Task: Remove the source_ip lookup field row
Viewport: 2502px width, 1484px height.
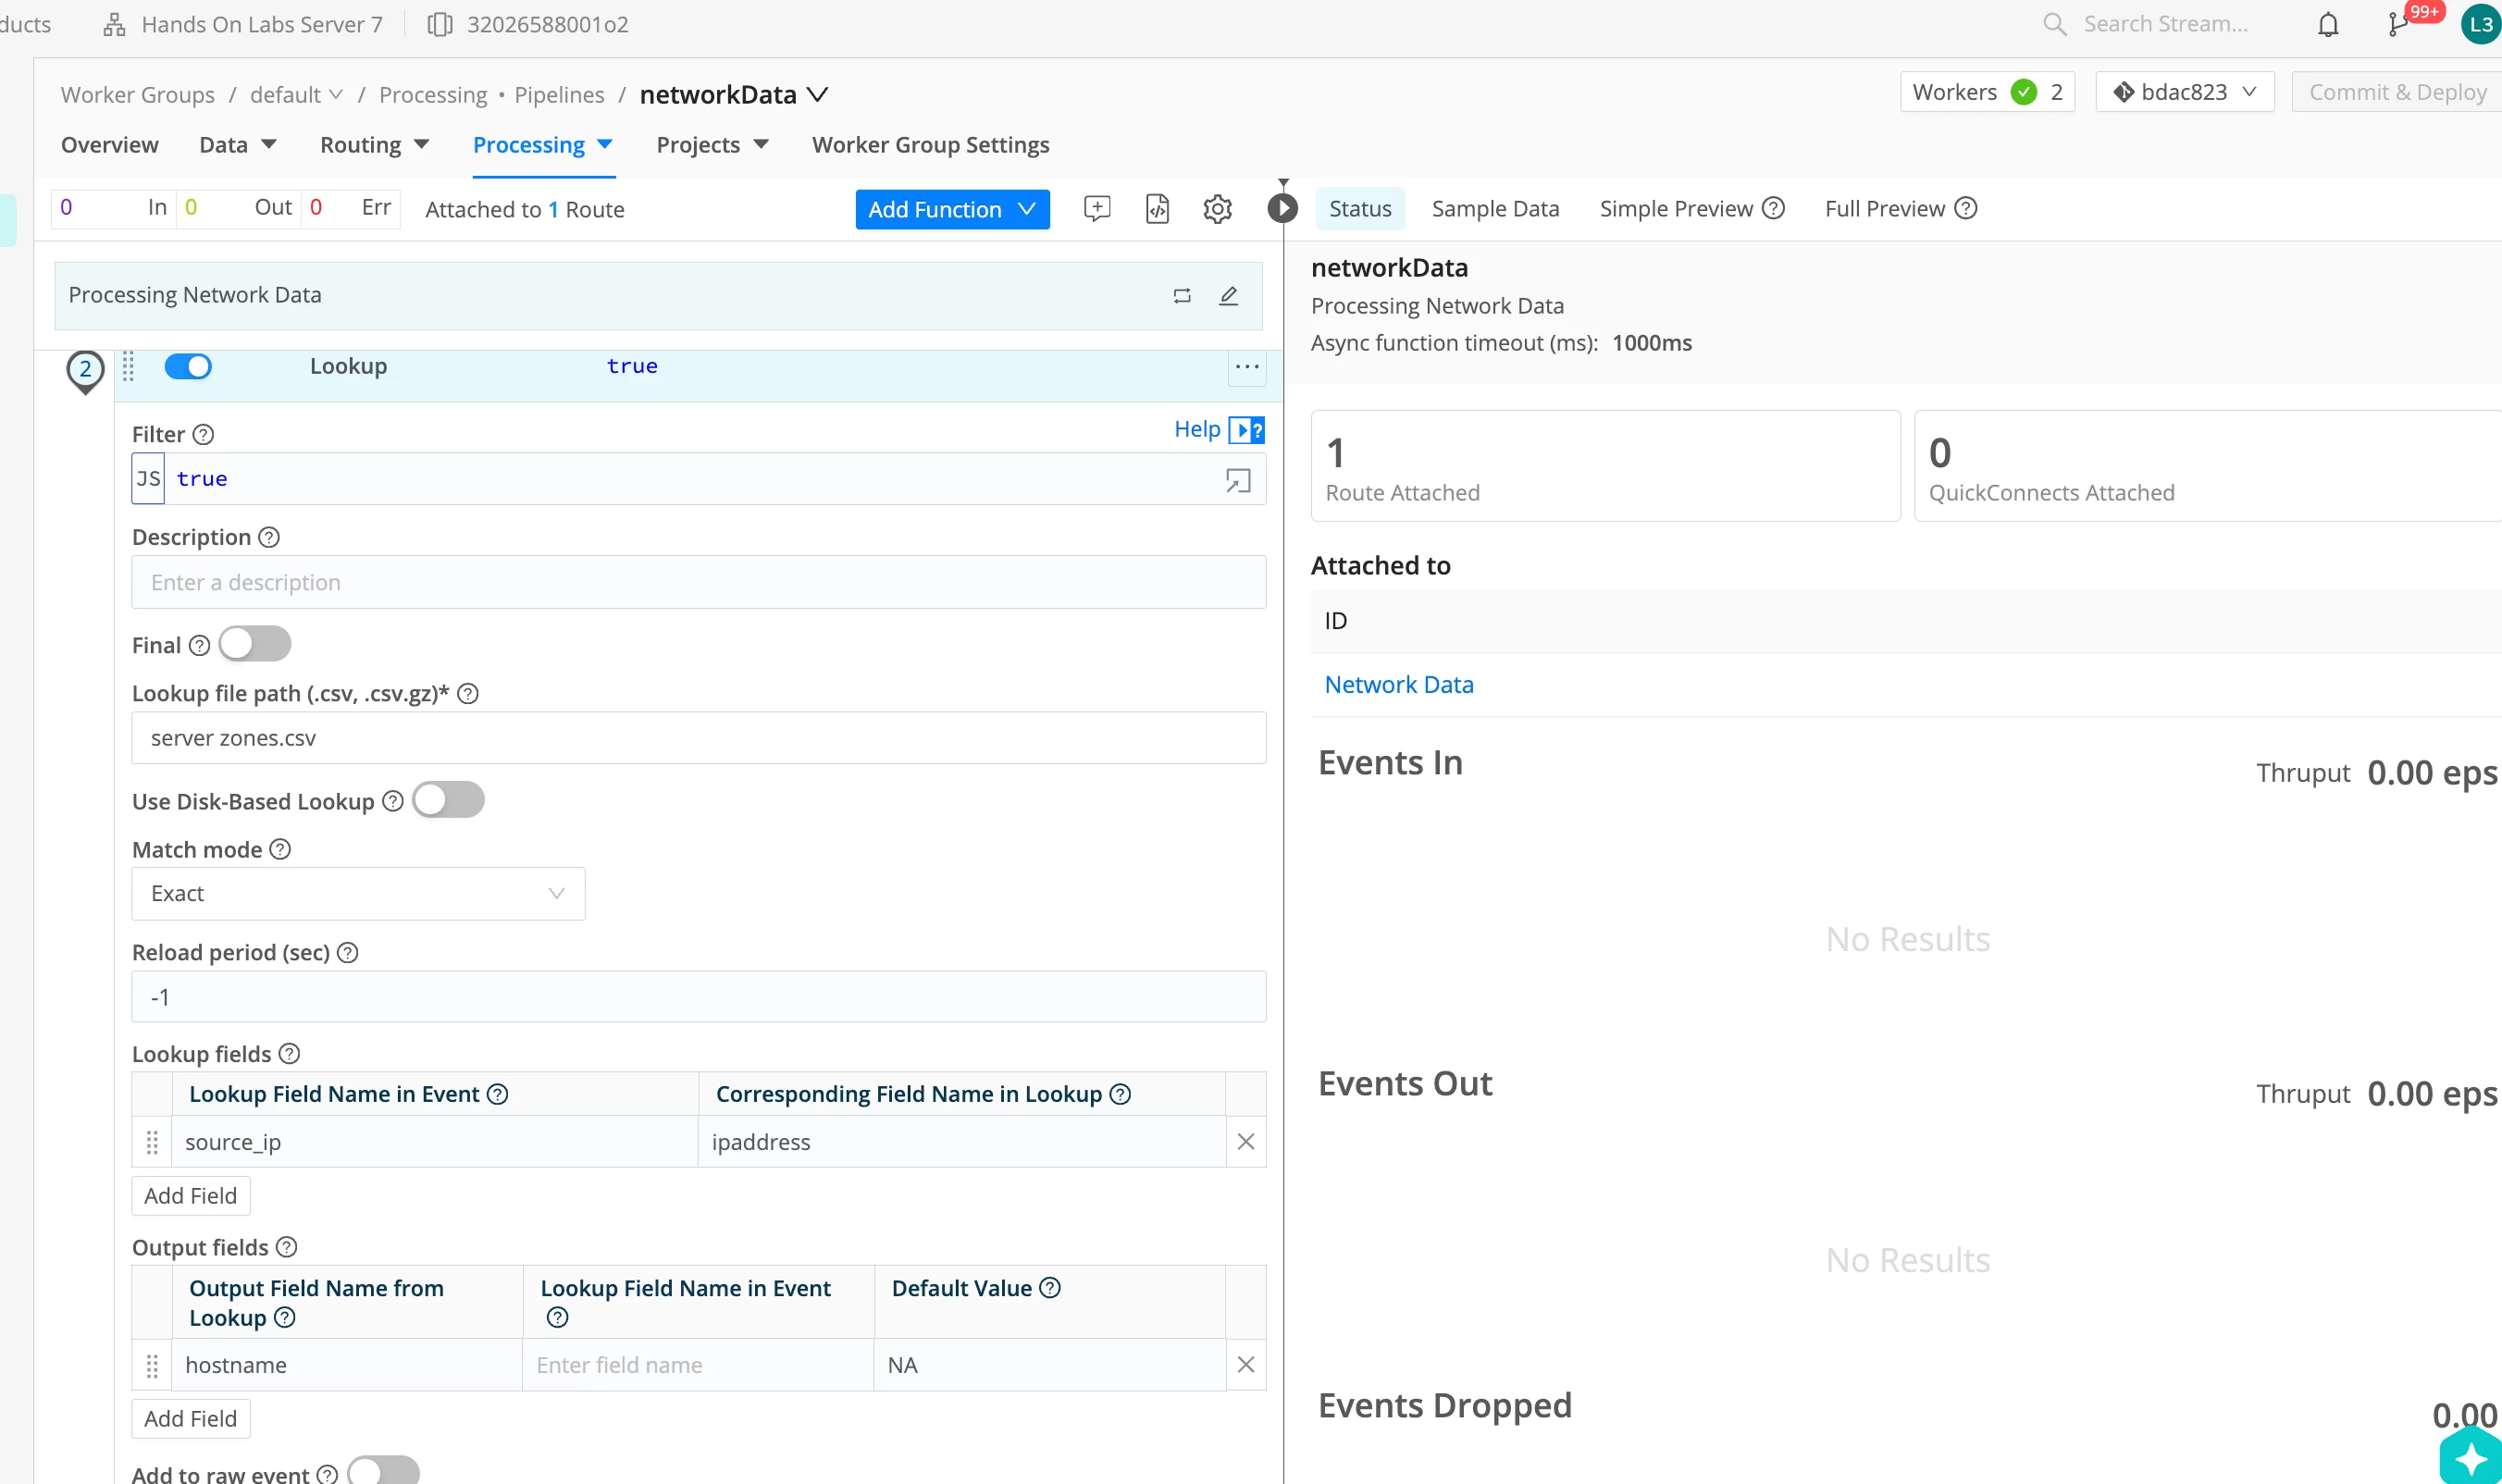Action: coord(1246,1142)
